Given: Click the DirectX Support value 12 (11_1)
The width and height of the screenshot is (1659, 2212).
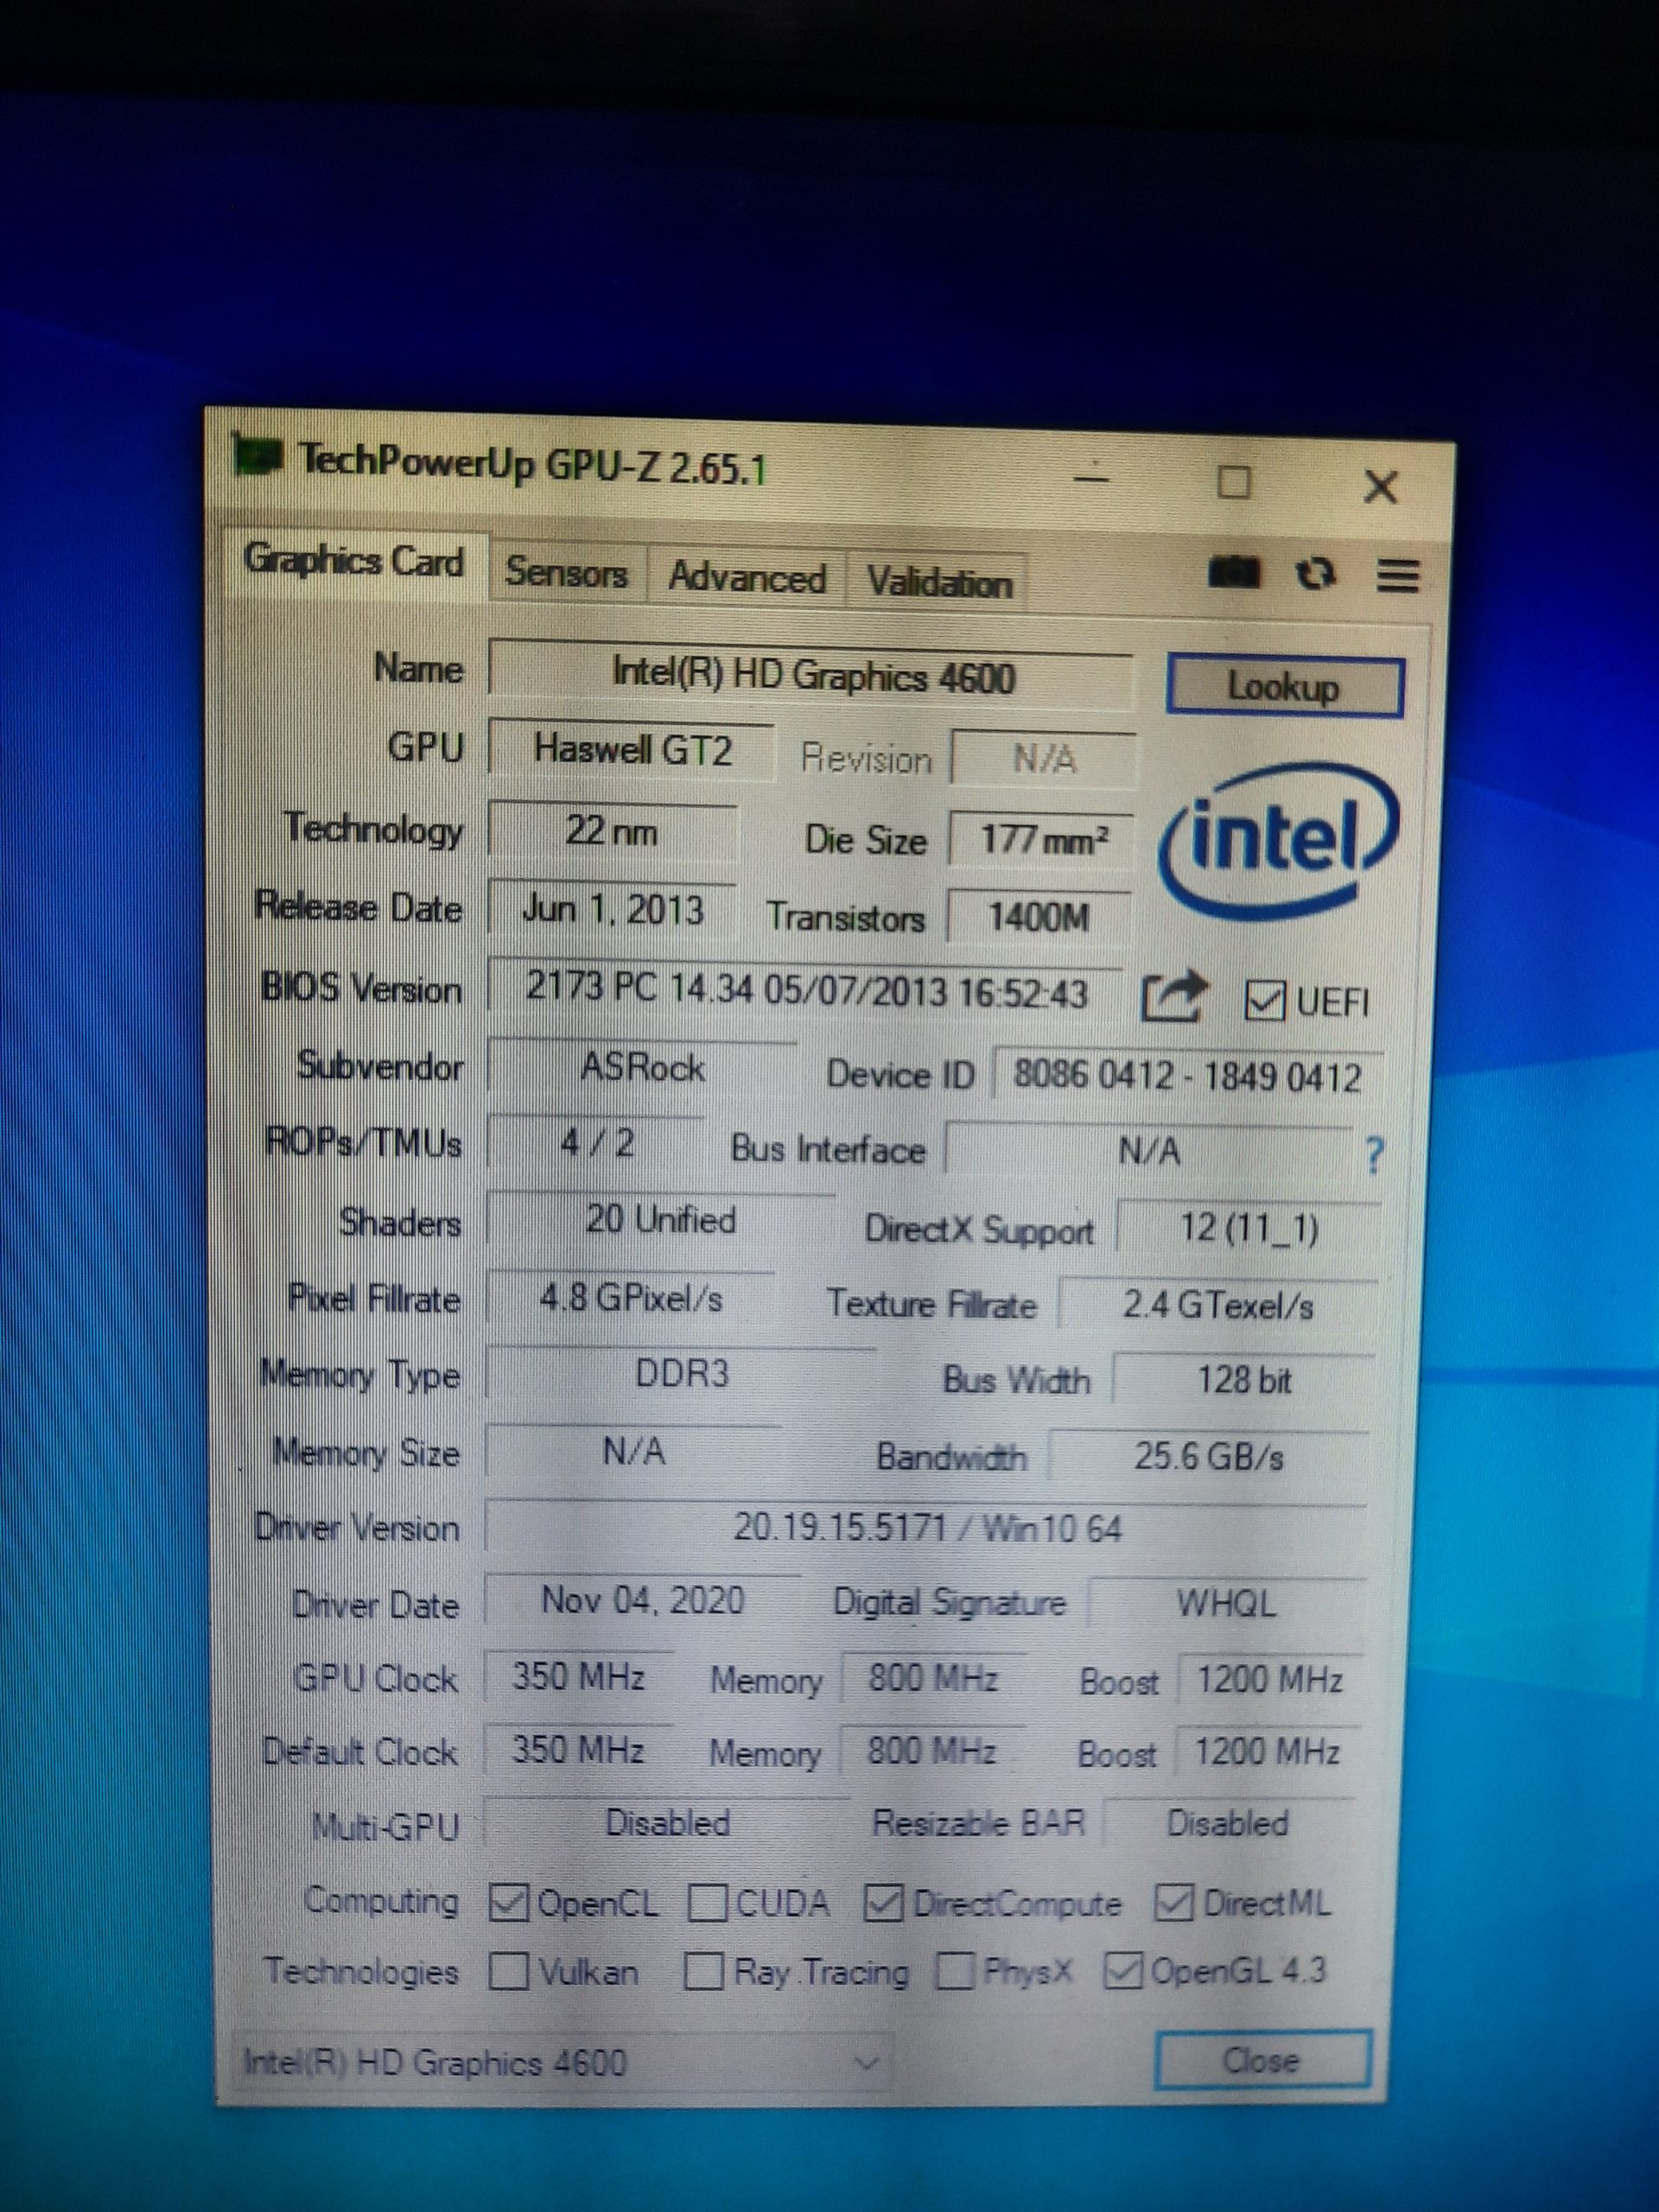Looking at the screenshot, I should pos(1249,1227).
